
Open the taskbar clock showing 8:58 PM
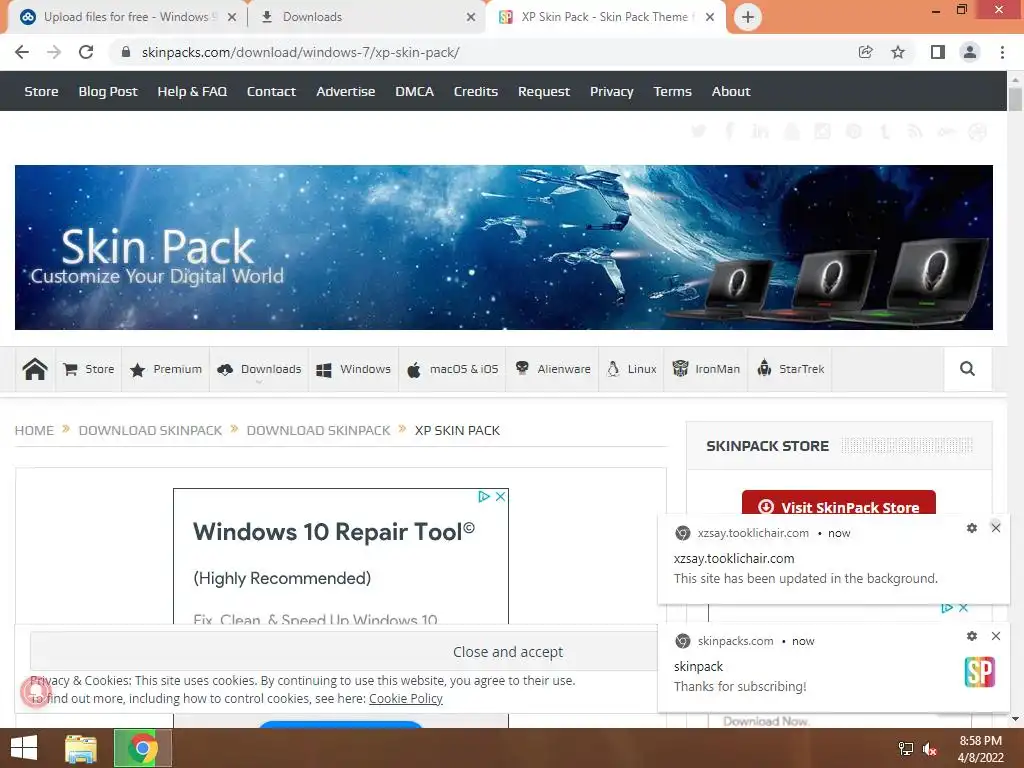tap(980, 749)
